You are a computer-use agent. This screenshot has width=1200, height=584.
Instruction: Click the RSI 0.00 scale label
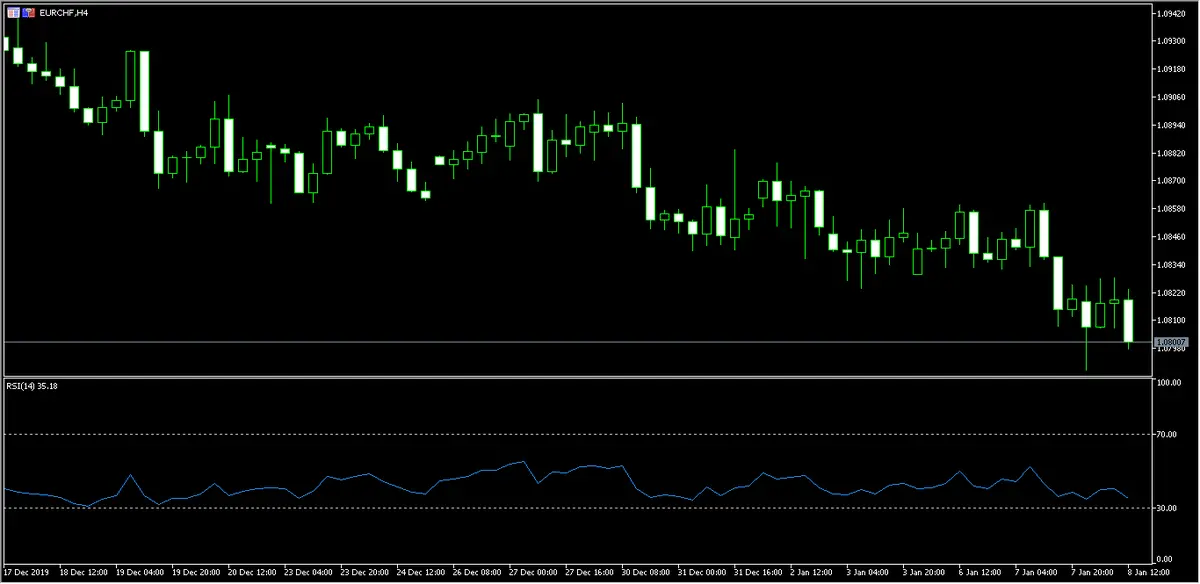click(x=1165, y=559)
